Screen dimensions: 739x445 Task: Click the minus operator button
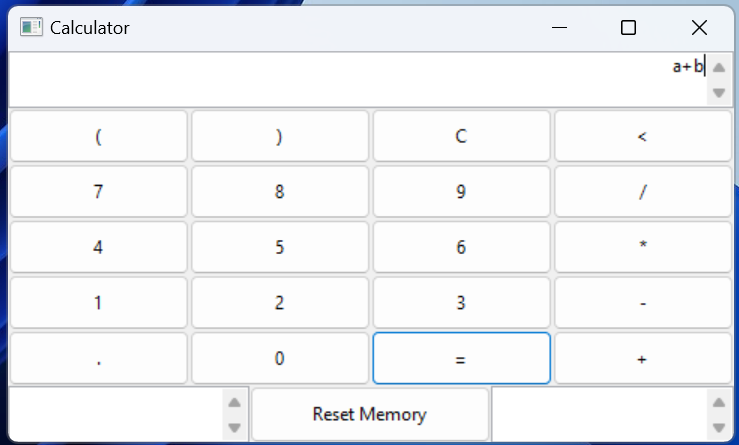click(642, 303)
